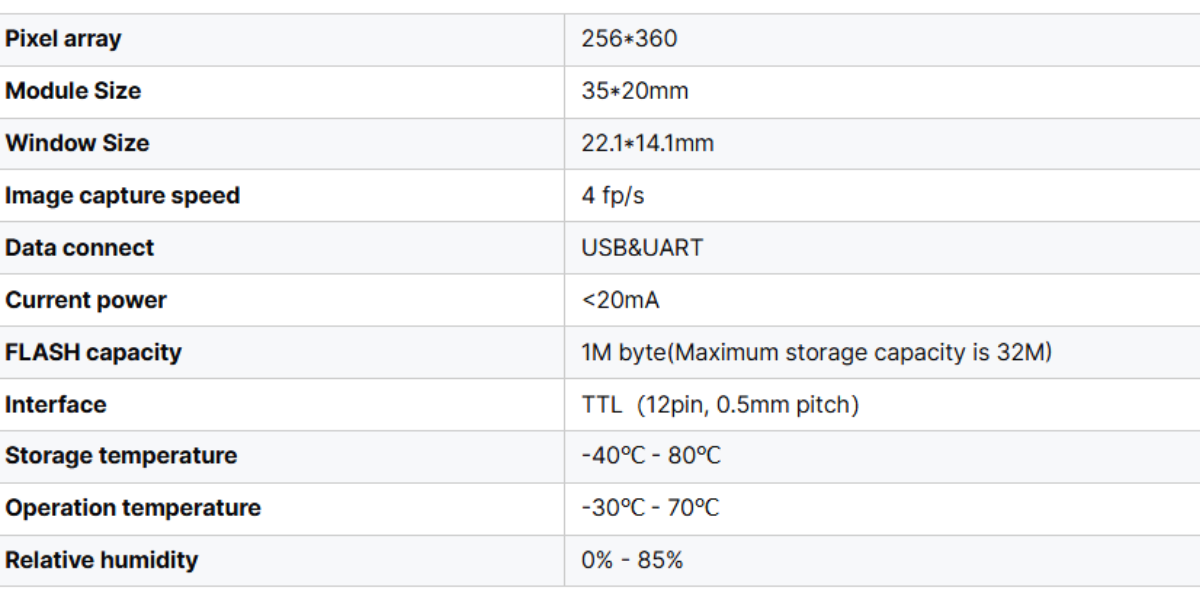Click the Image capture speed label
Image resolution: width=1200 pixels, height=600 pixels.
click(122, 196)
